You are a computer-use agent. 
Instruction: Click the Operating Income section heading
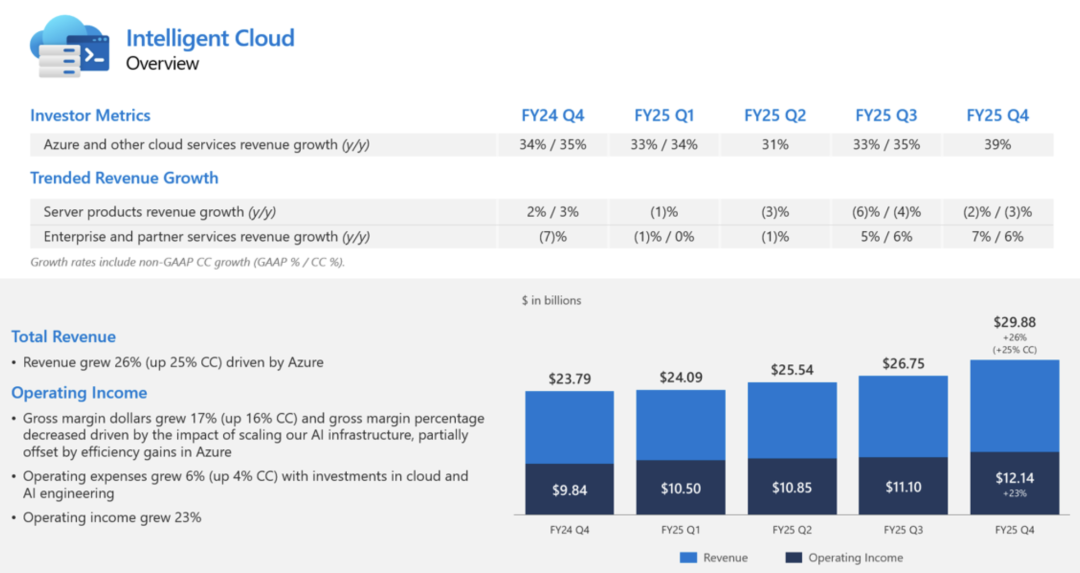click(x=79, y=393)
